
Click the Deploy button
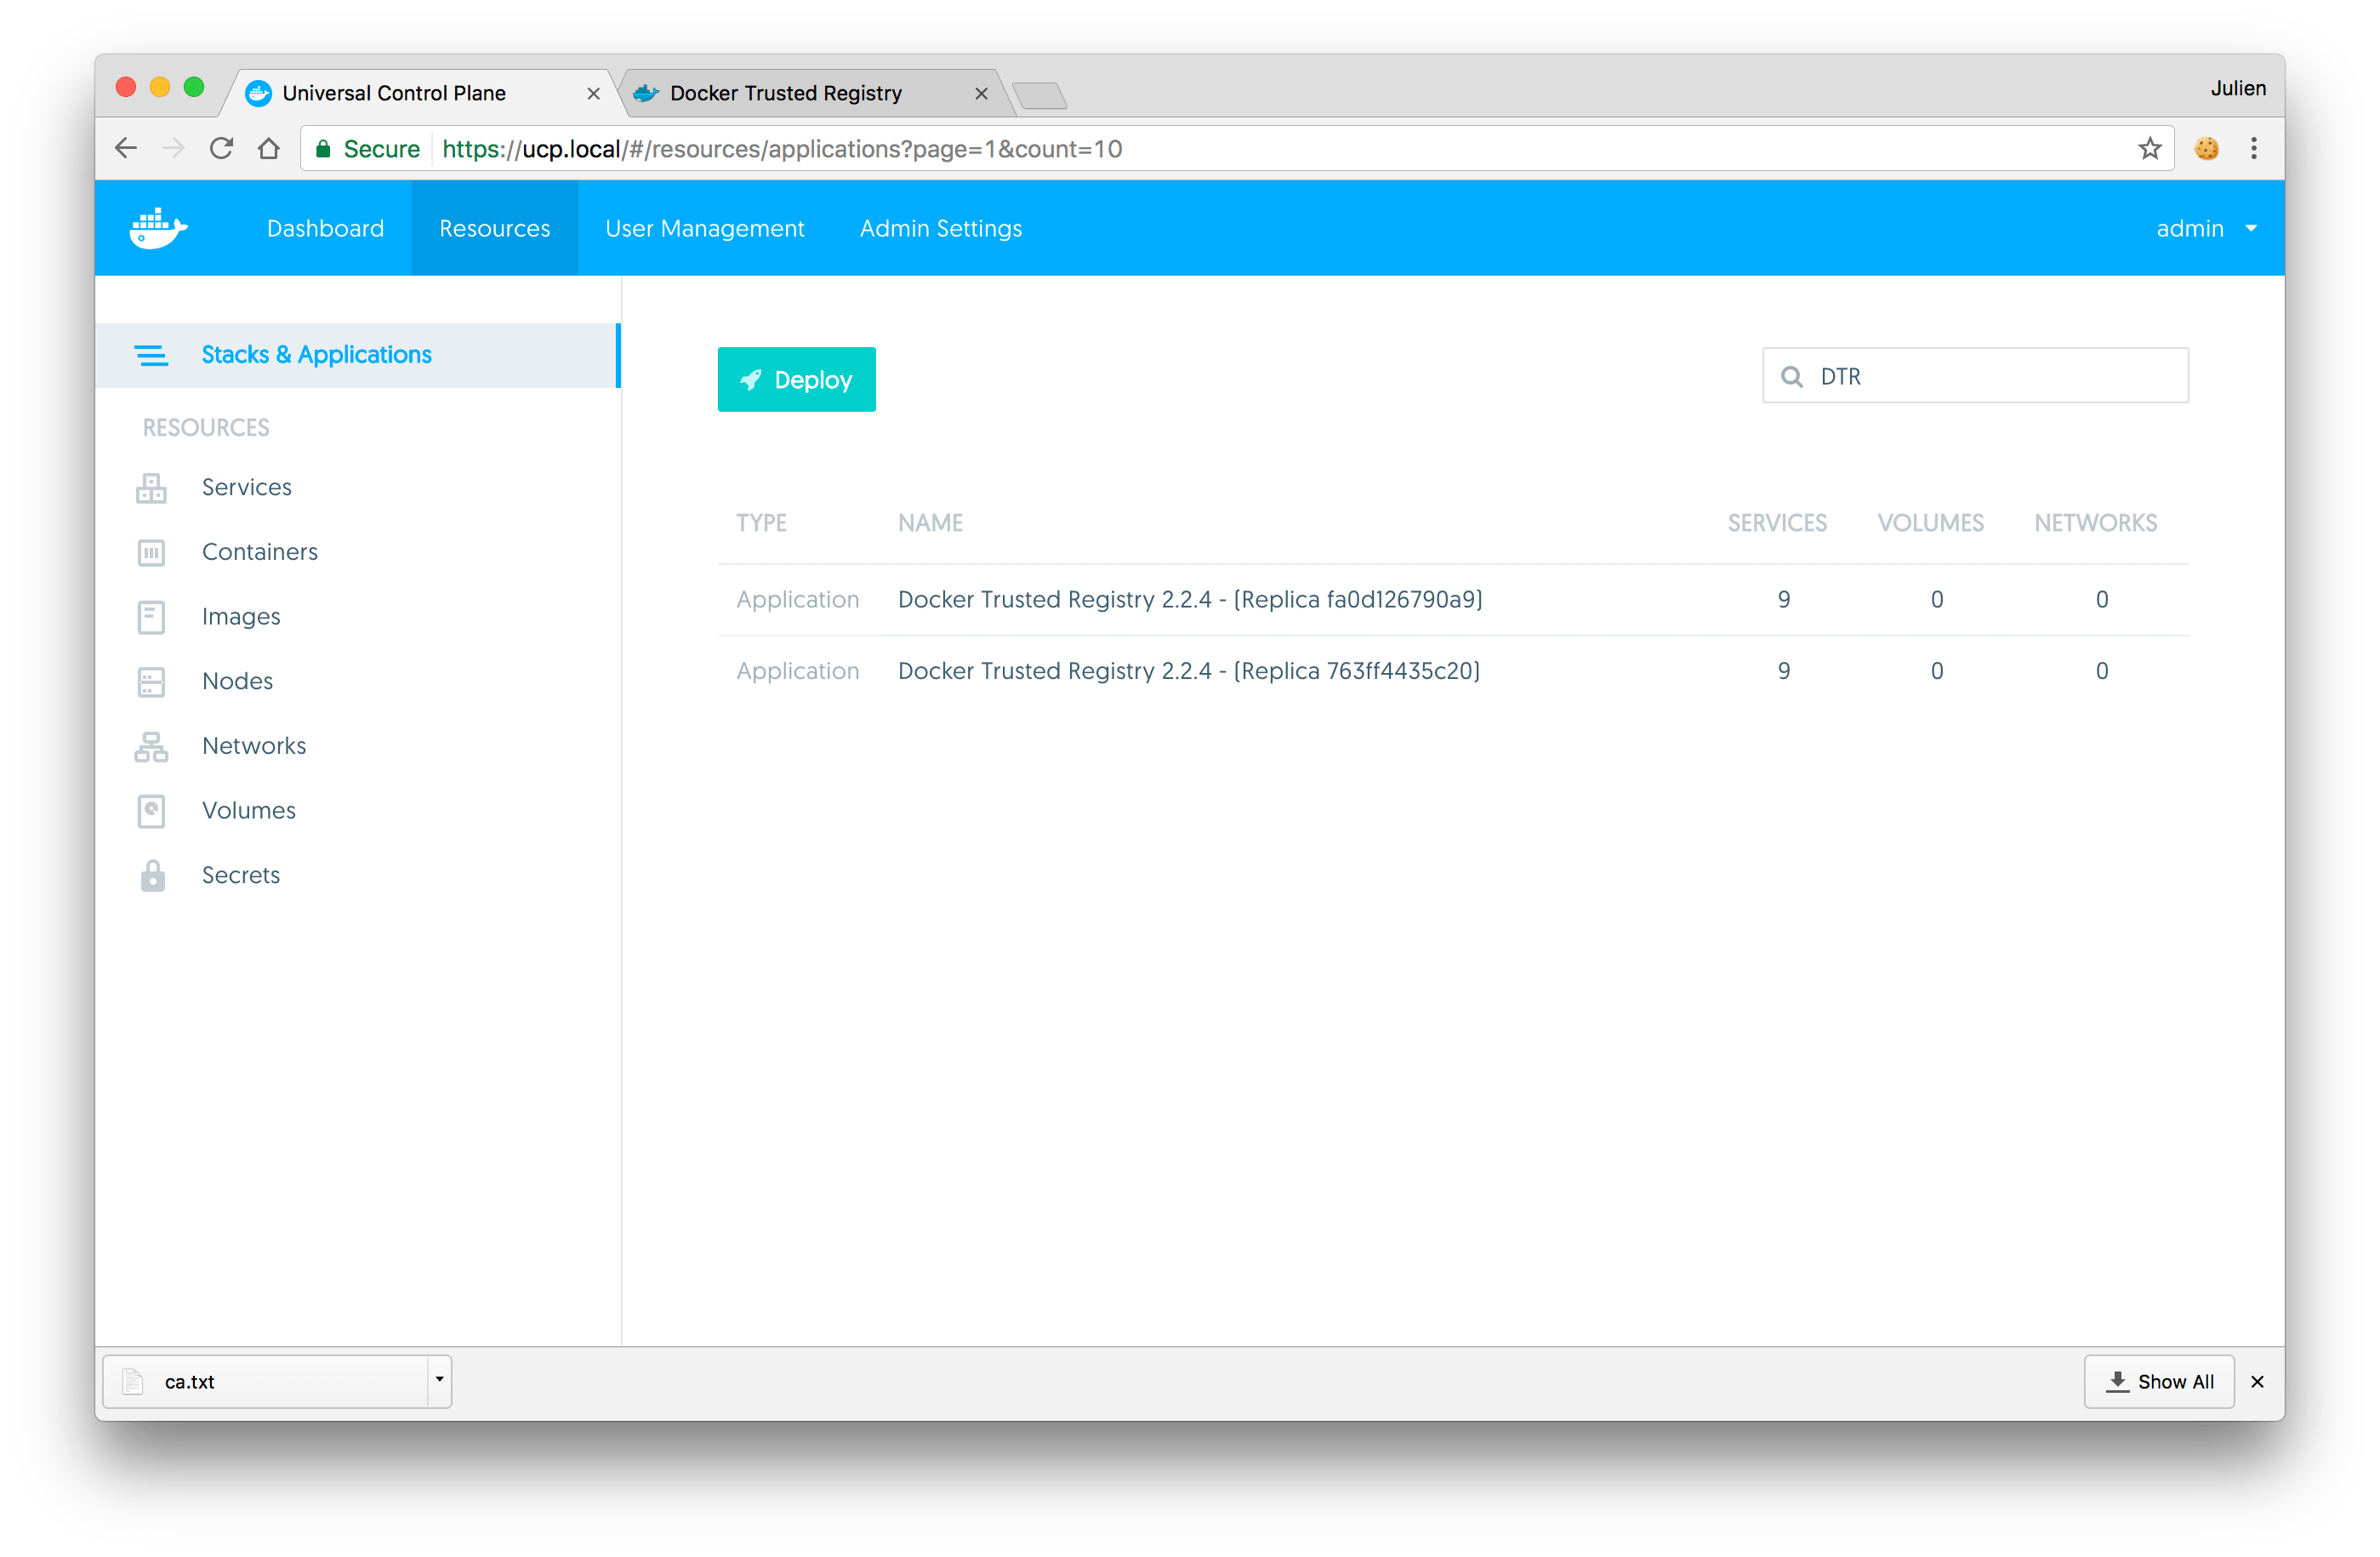(796, 379)
